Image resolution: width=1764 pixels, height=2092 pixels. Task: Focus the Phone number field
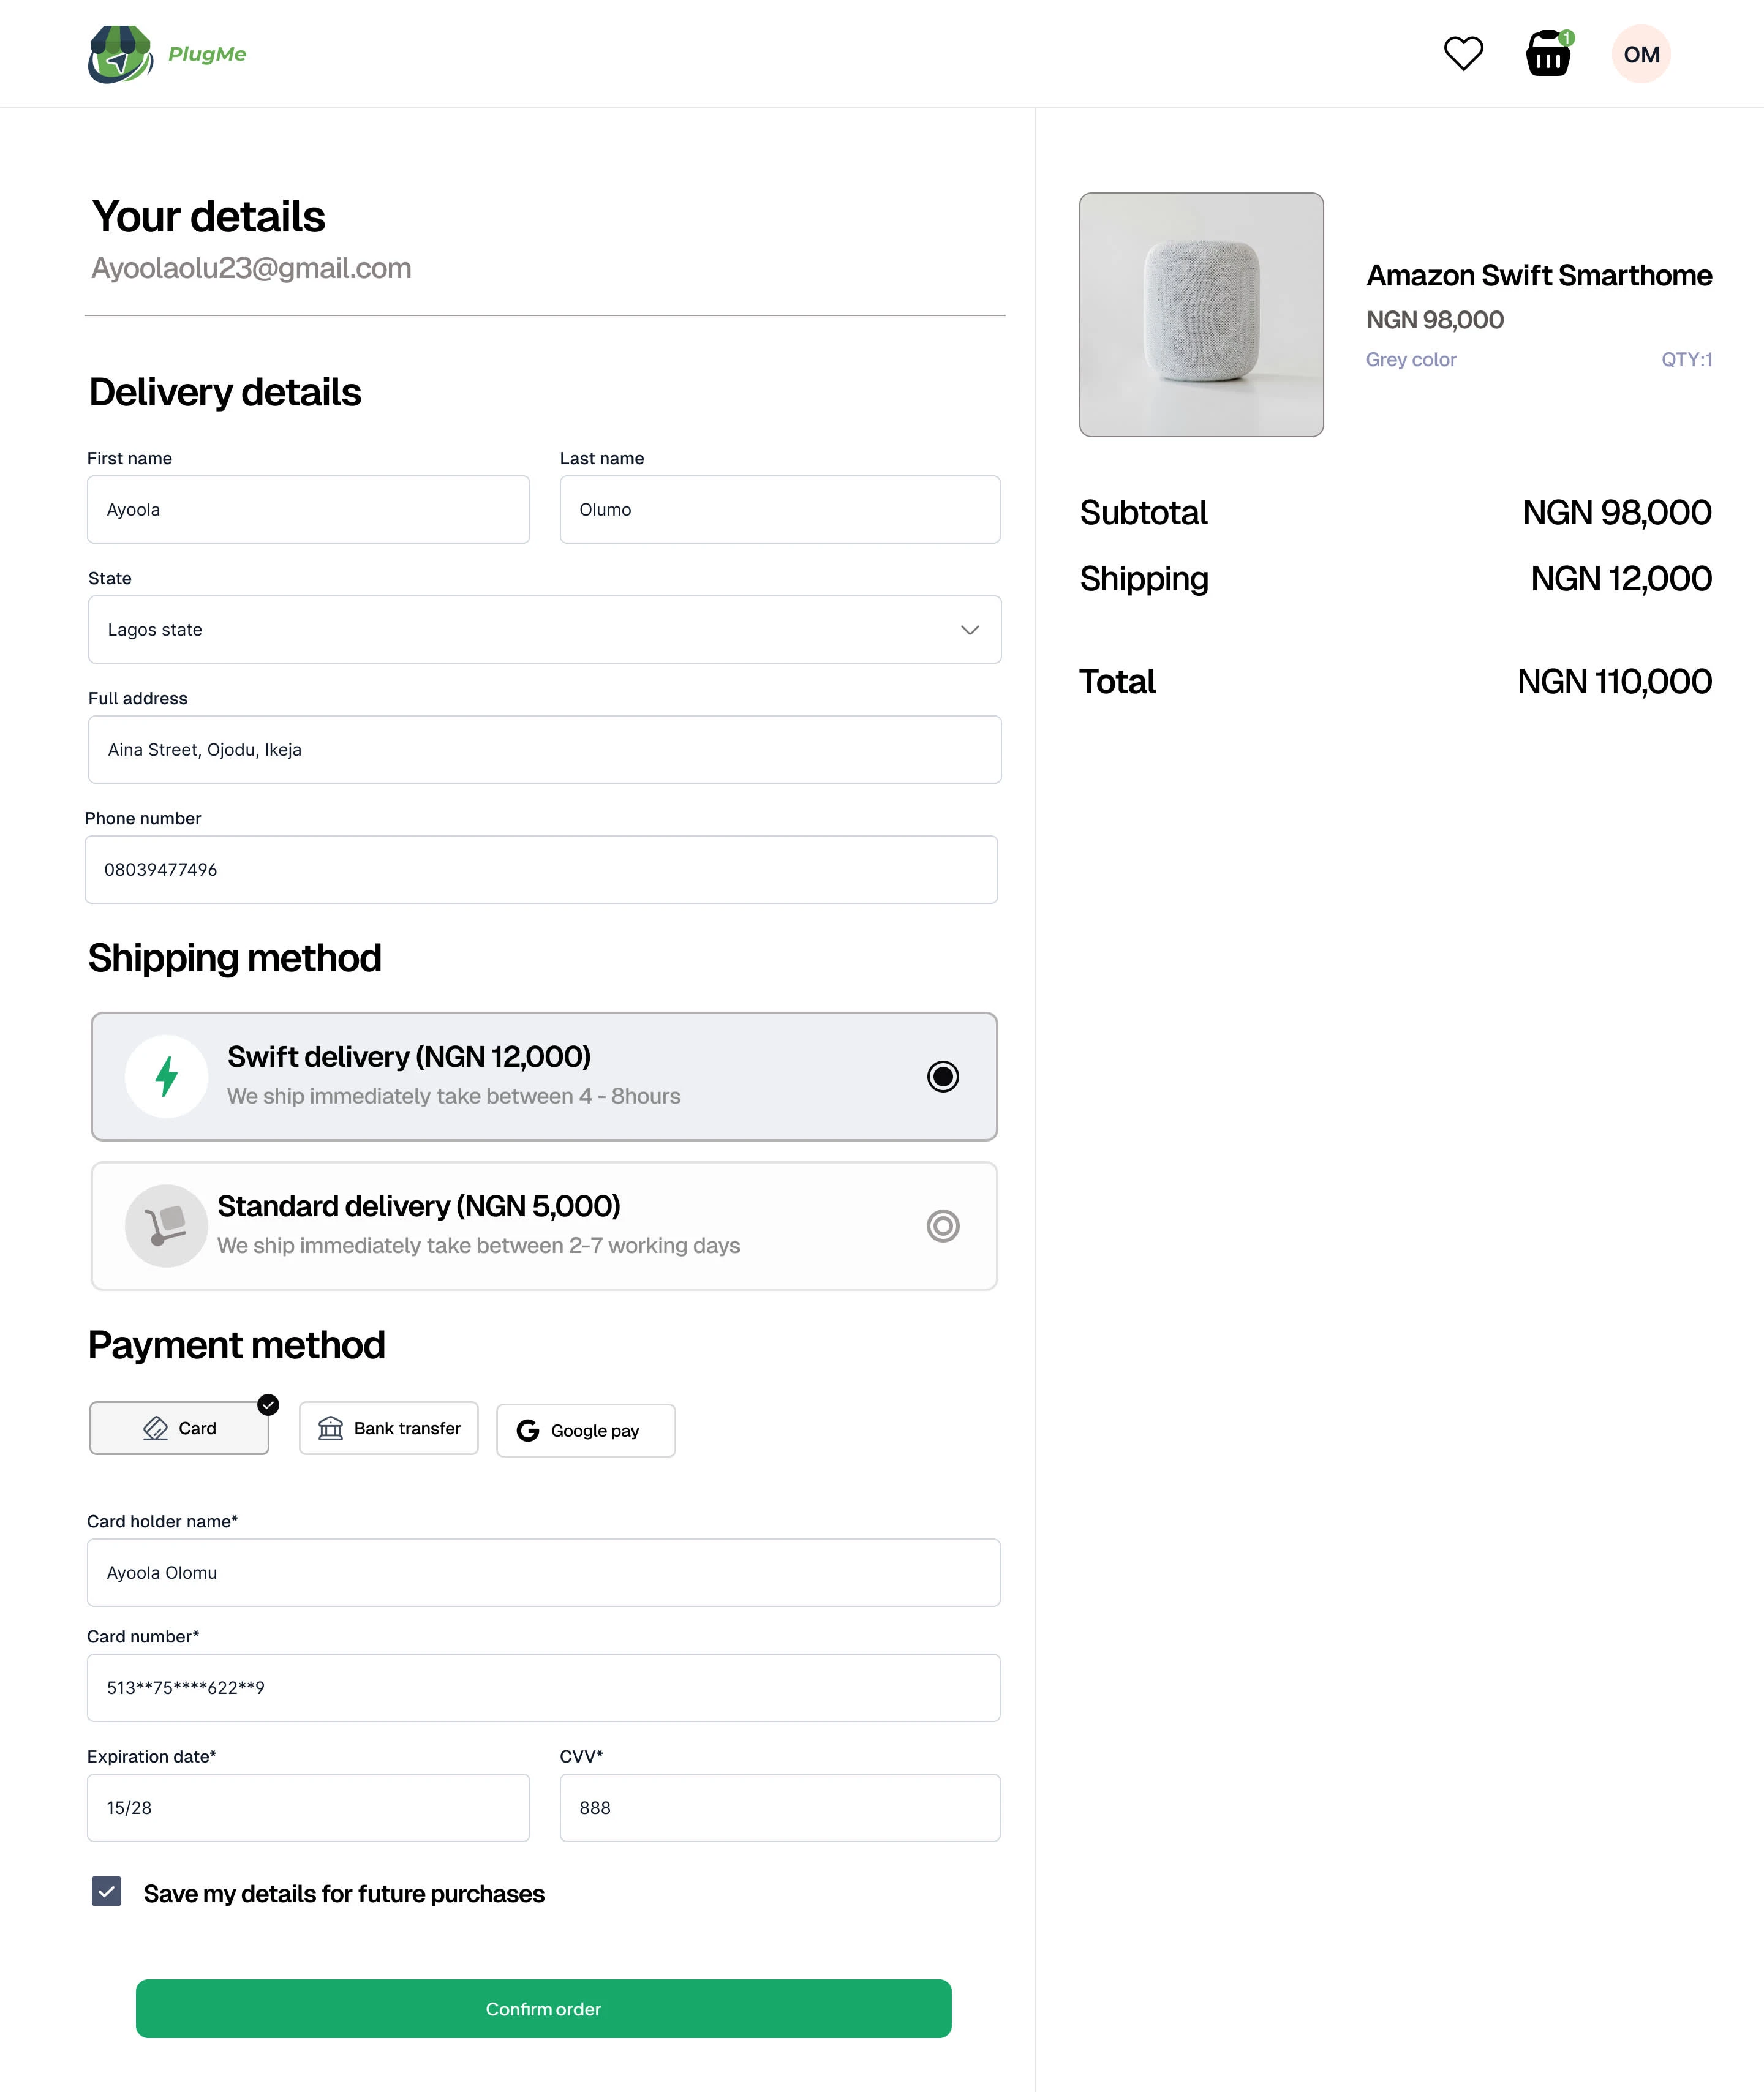541,870
